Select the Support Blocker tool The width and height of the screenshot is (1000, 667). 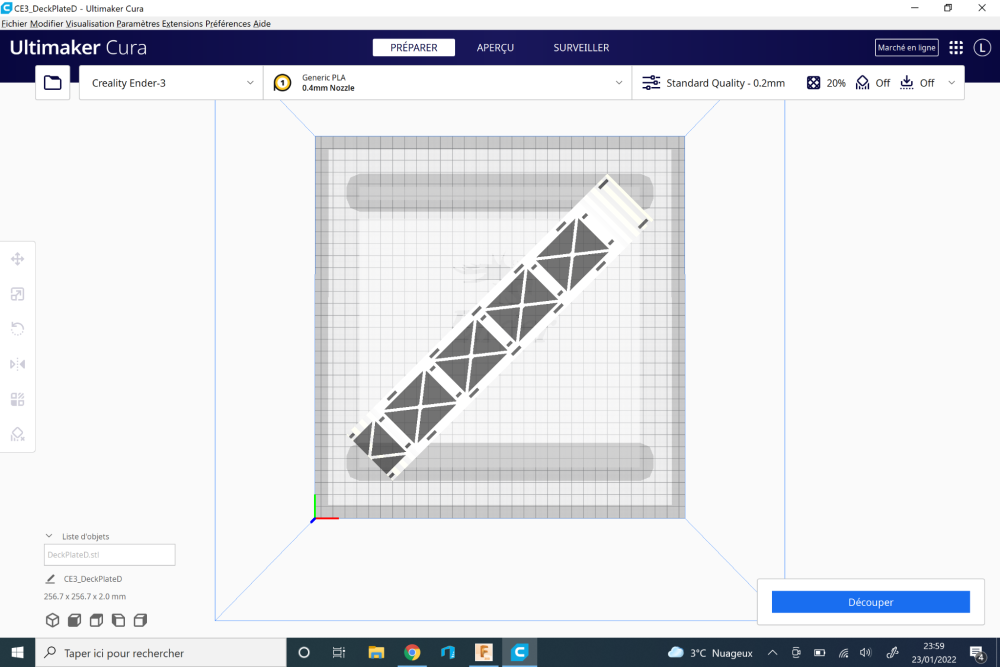click(17, 434)
